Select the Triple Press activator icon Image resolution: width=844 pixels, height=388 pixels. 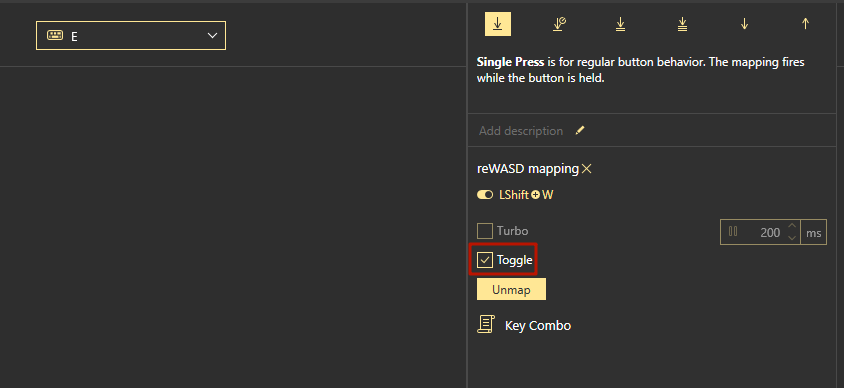(683, 24)
